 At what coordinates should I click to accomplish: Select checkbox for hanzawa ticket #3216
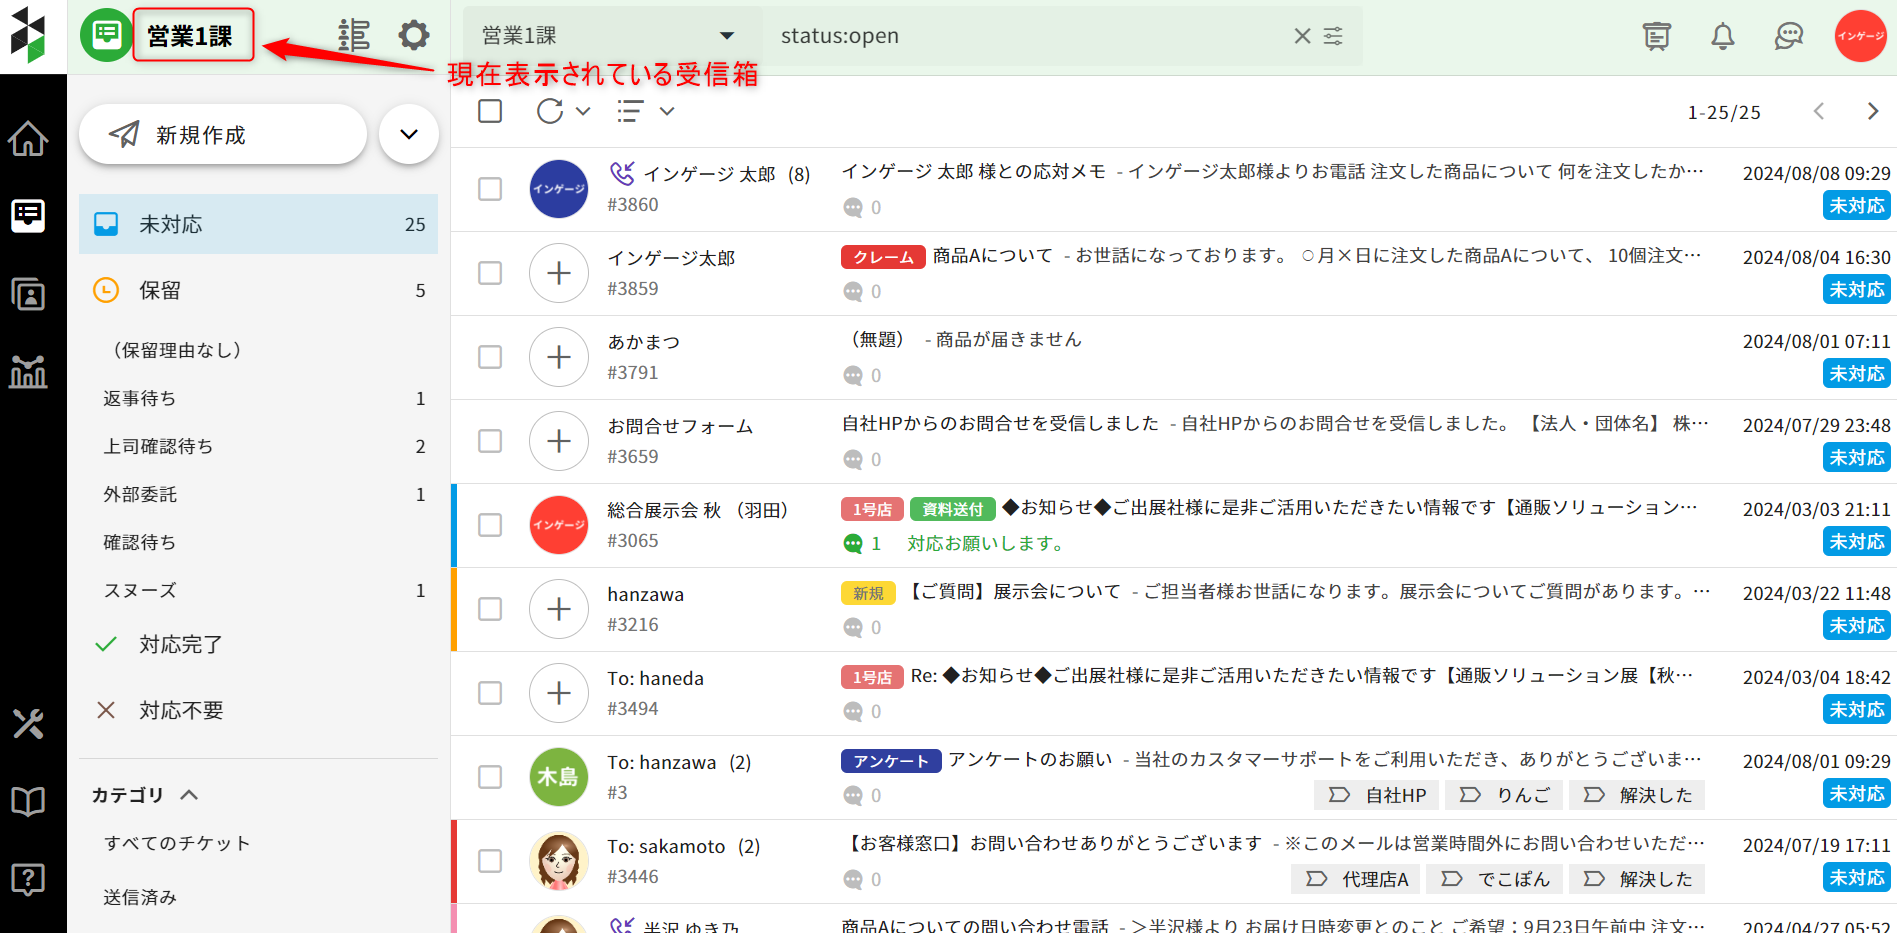click(490, 609)
